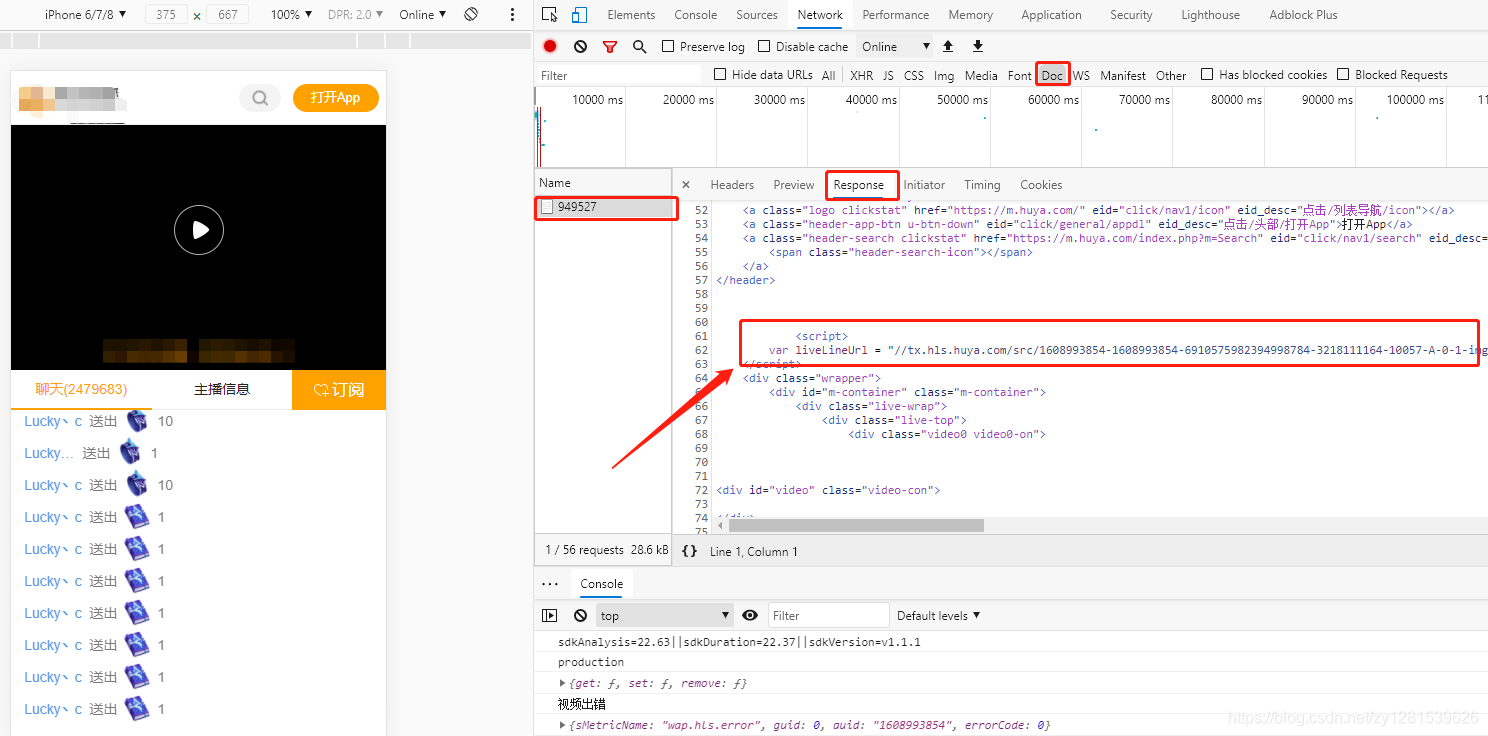The height and width of the screenshot is (736, 1488).
Task: Clear the network log
Action: point(580,46)
